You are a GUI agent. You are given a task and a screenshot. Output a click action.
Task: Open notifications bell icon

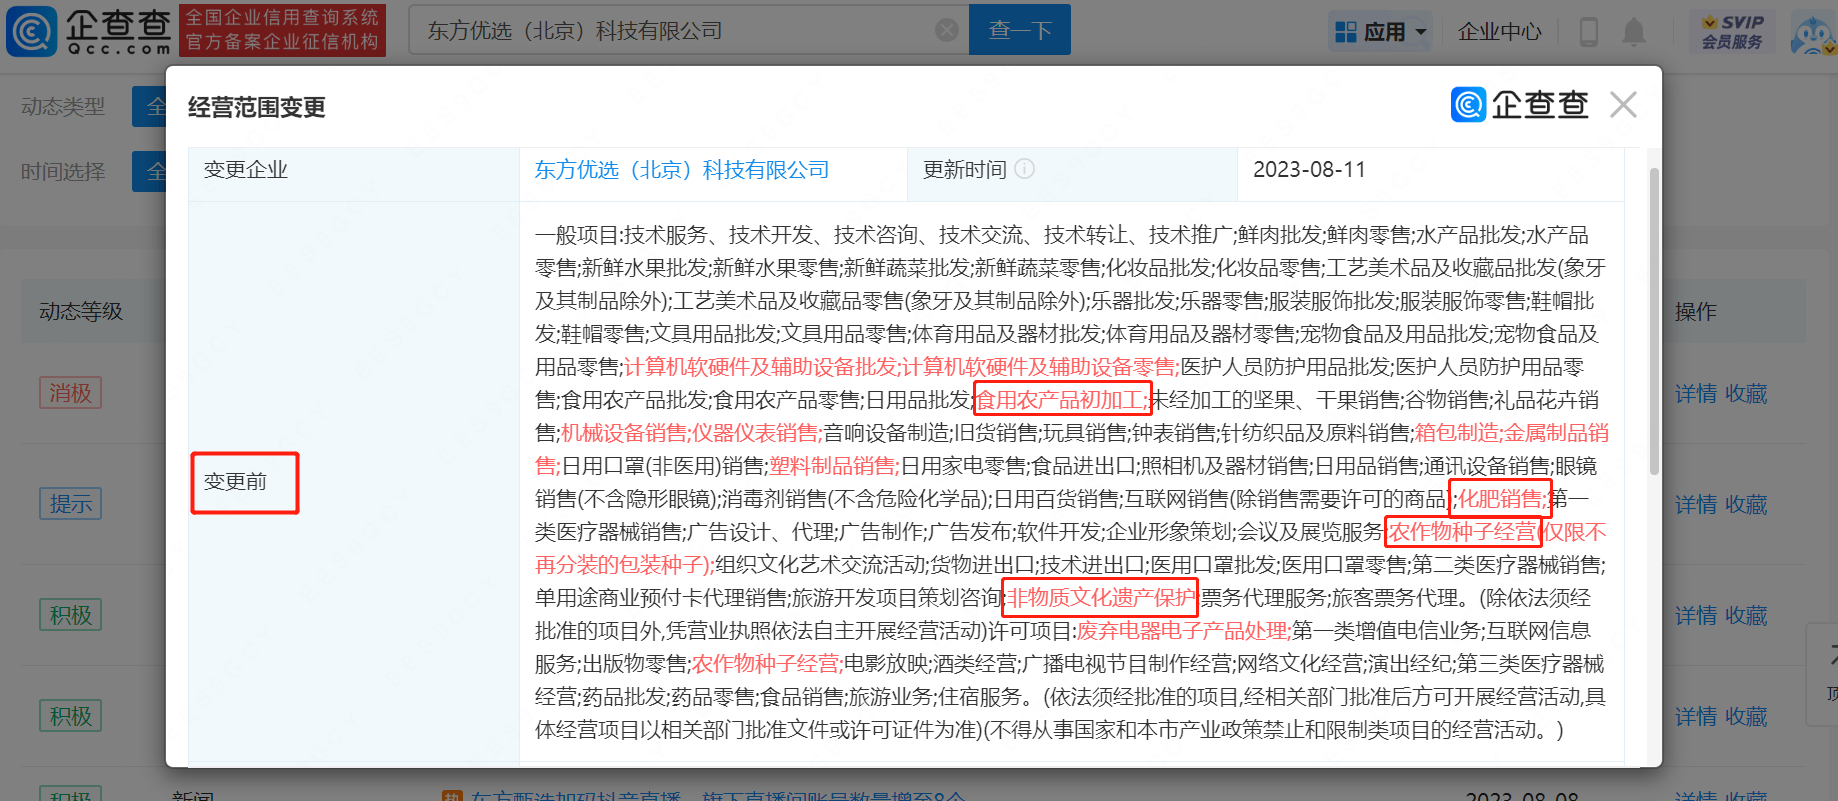point(1633,32)
